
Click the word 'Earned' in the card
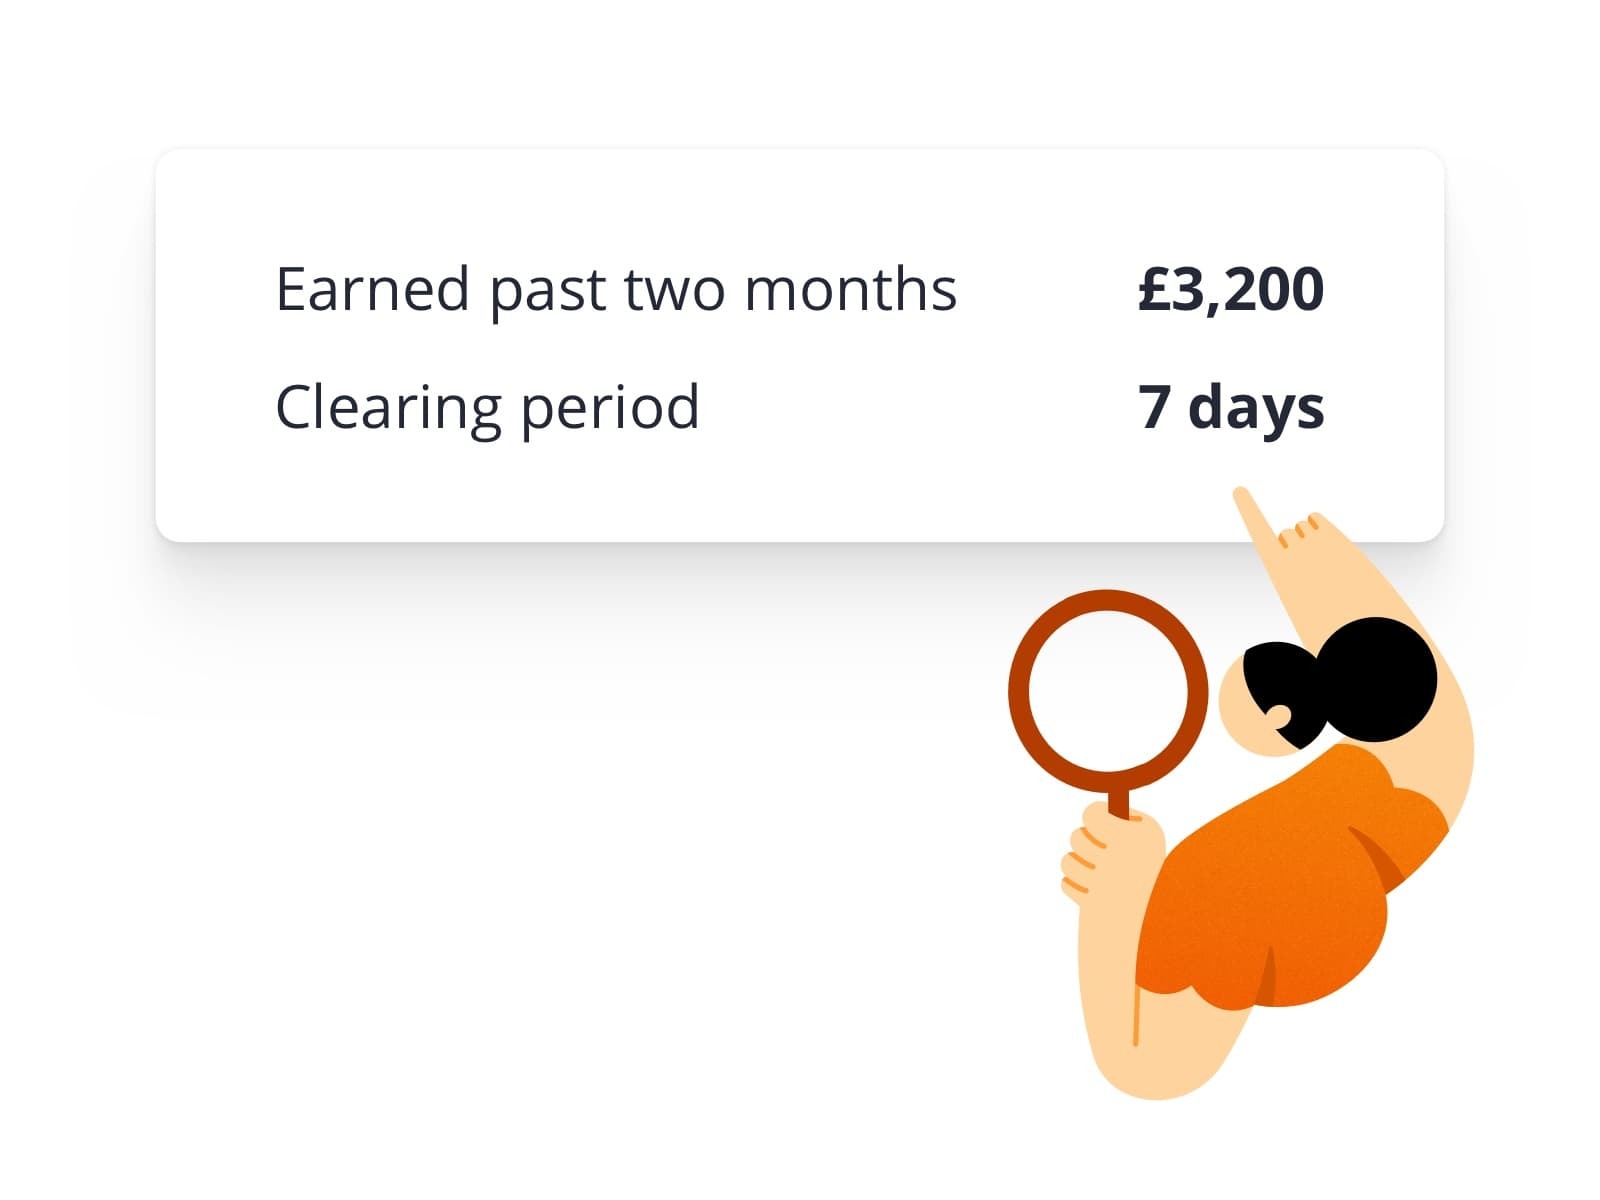pyautogui.click(x=373, y=289)
